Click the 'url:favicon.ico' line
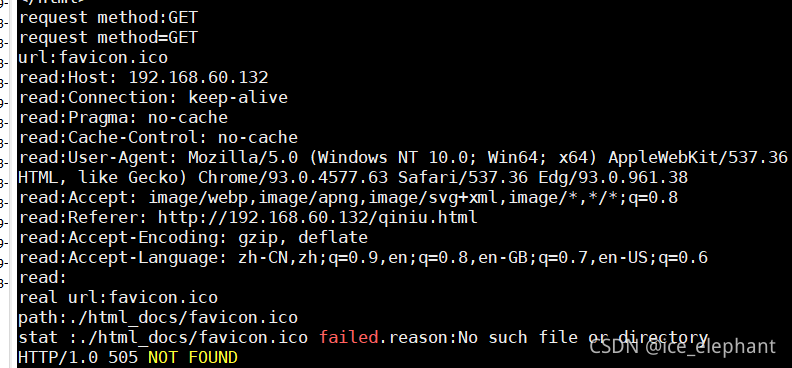 (93, 58)
